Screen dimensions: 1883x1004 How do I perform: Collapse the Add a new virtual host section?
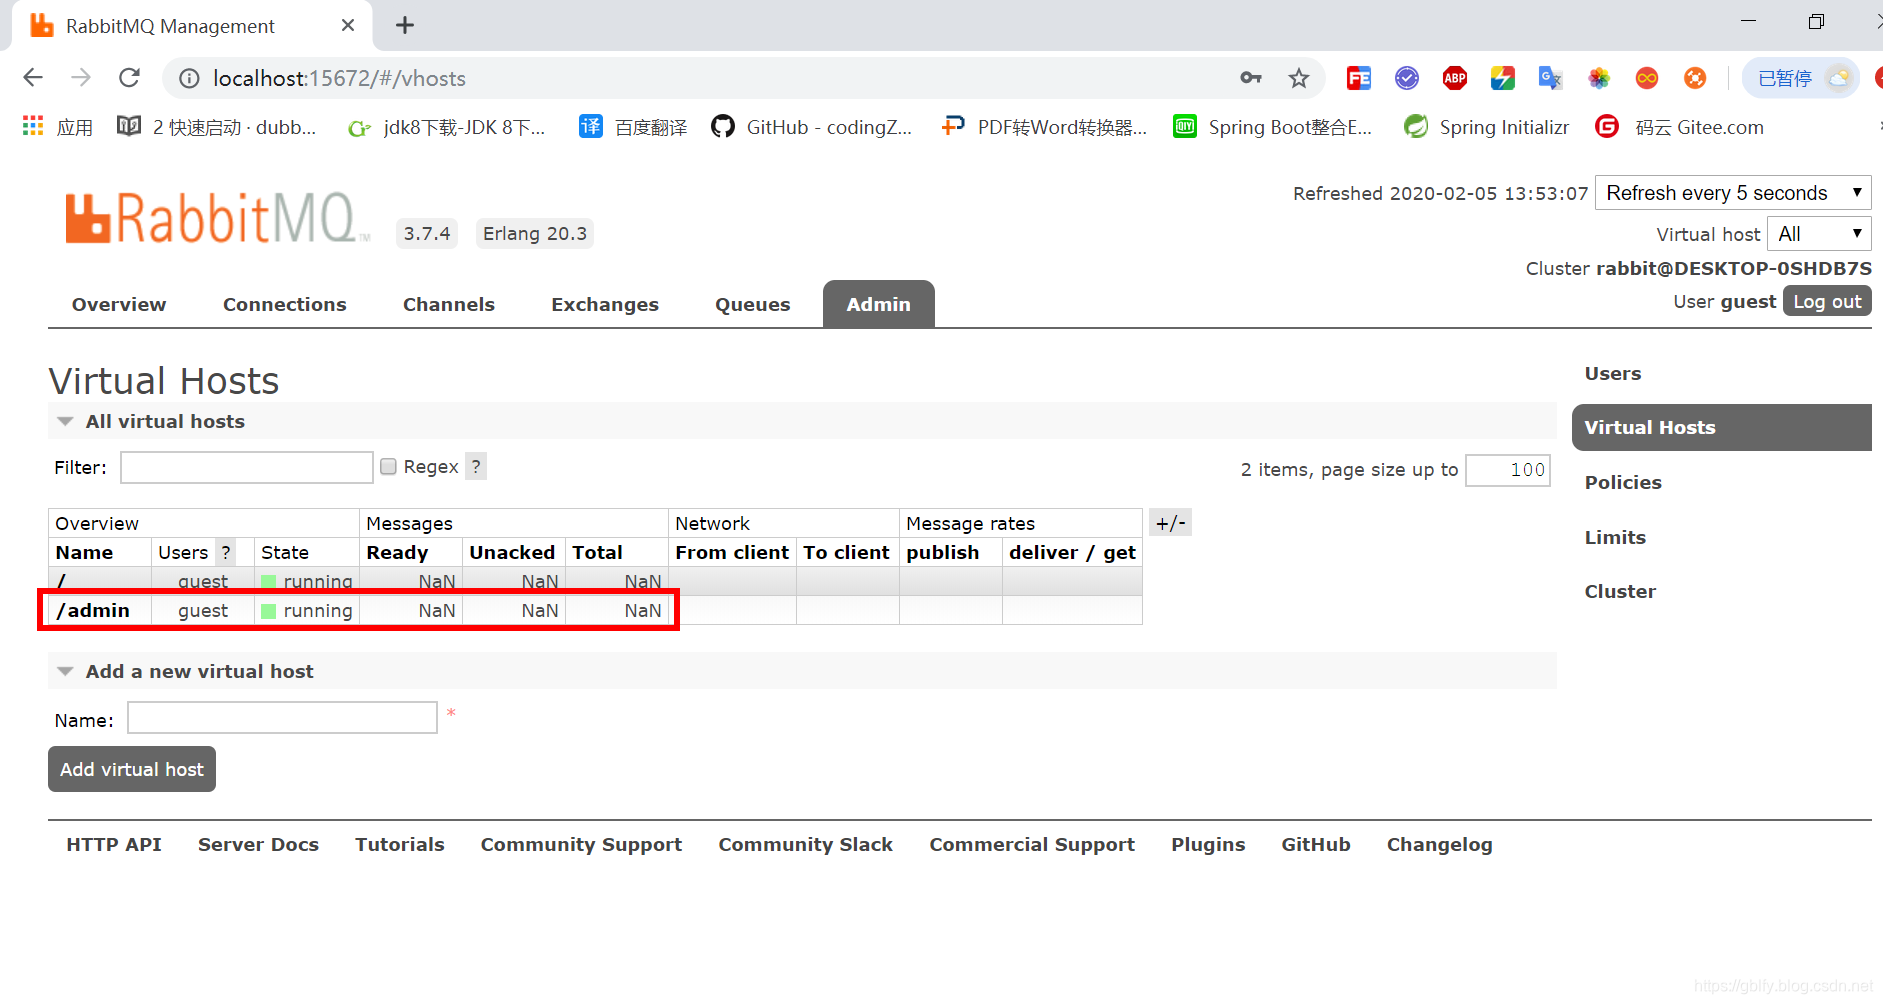[x=199, y=671]
